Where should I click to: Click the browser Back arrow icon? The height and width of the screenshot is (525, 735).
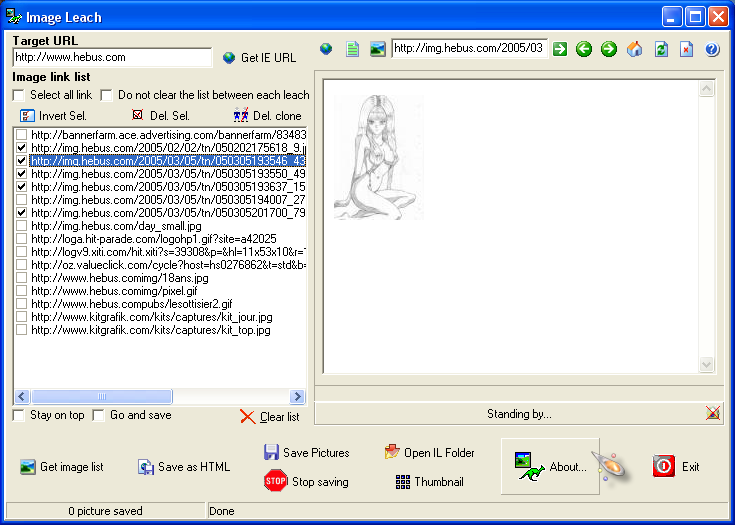[x=584, y=49]
